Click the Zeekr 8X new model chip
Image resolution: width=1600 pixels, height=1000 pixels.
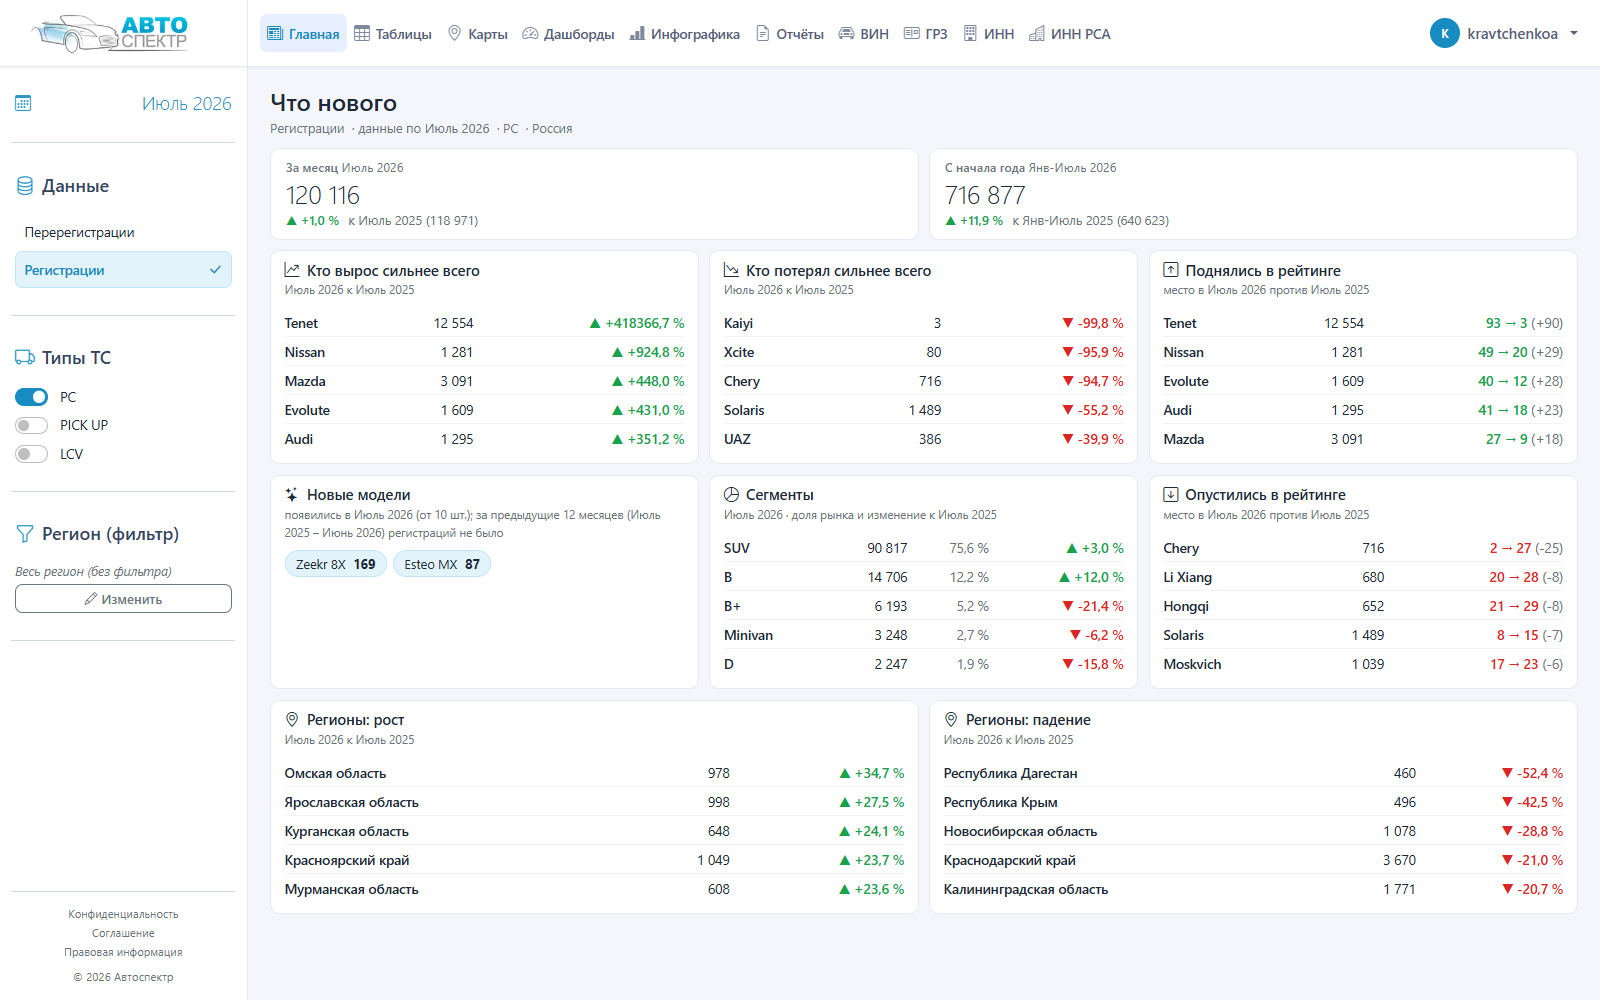pos(335,564)
